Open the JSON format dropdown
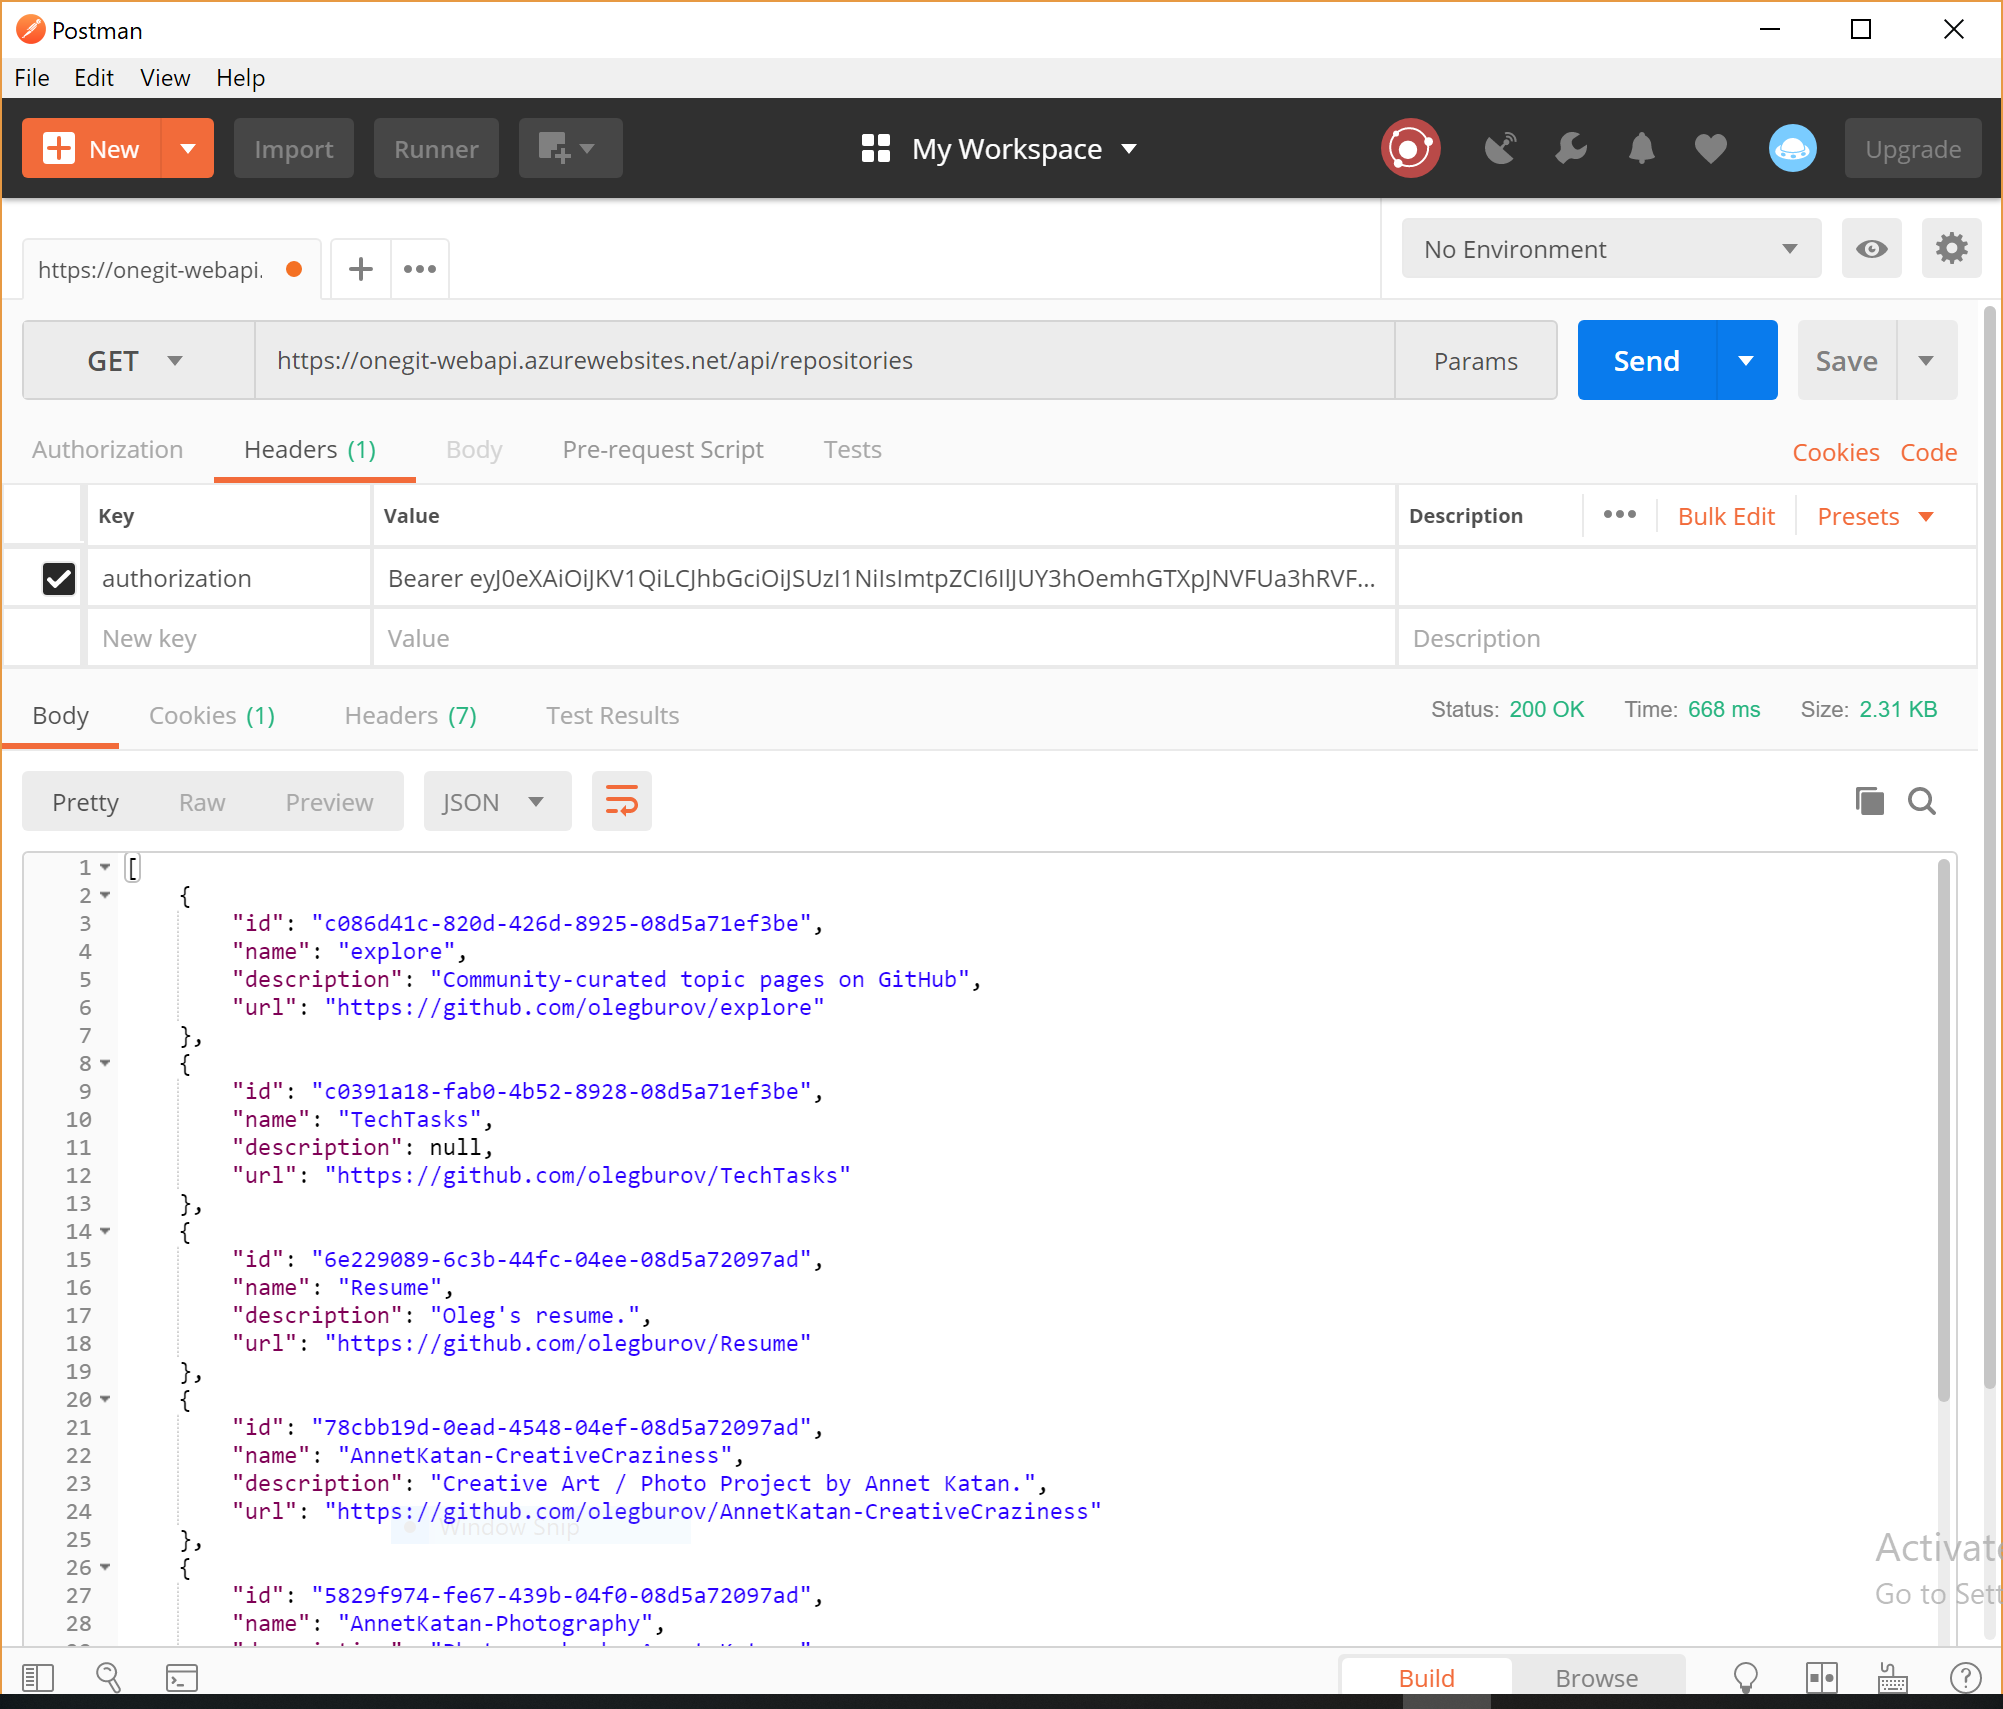 [x=496, y=802]
